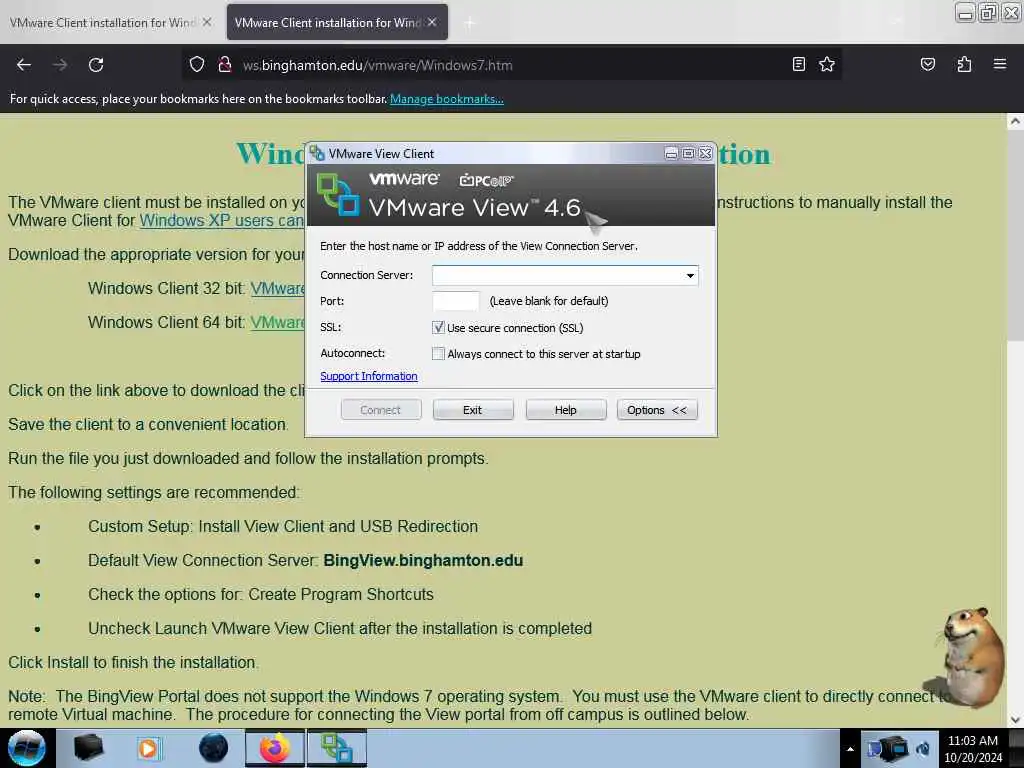Open the Save to Pocket icon
The height and width of the screenshot is (768, 1024).
(x=927, y=64)
